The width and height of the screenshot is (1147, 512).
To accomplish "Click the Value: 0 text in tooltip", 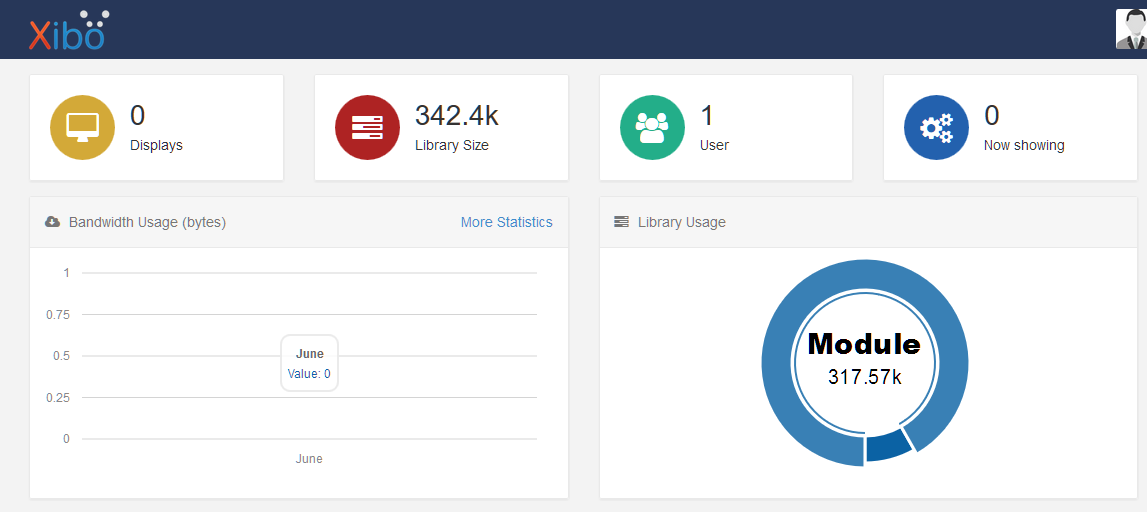I will point(309,374).
